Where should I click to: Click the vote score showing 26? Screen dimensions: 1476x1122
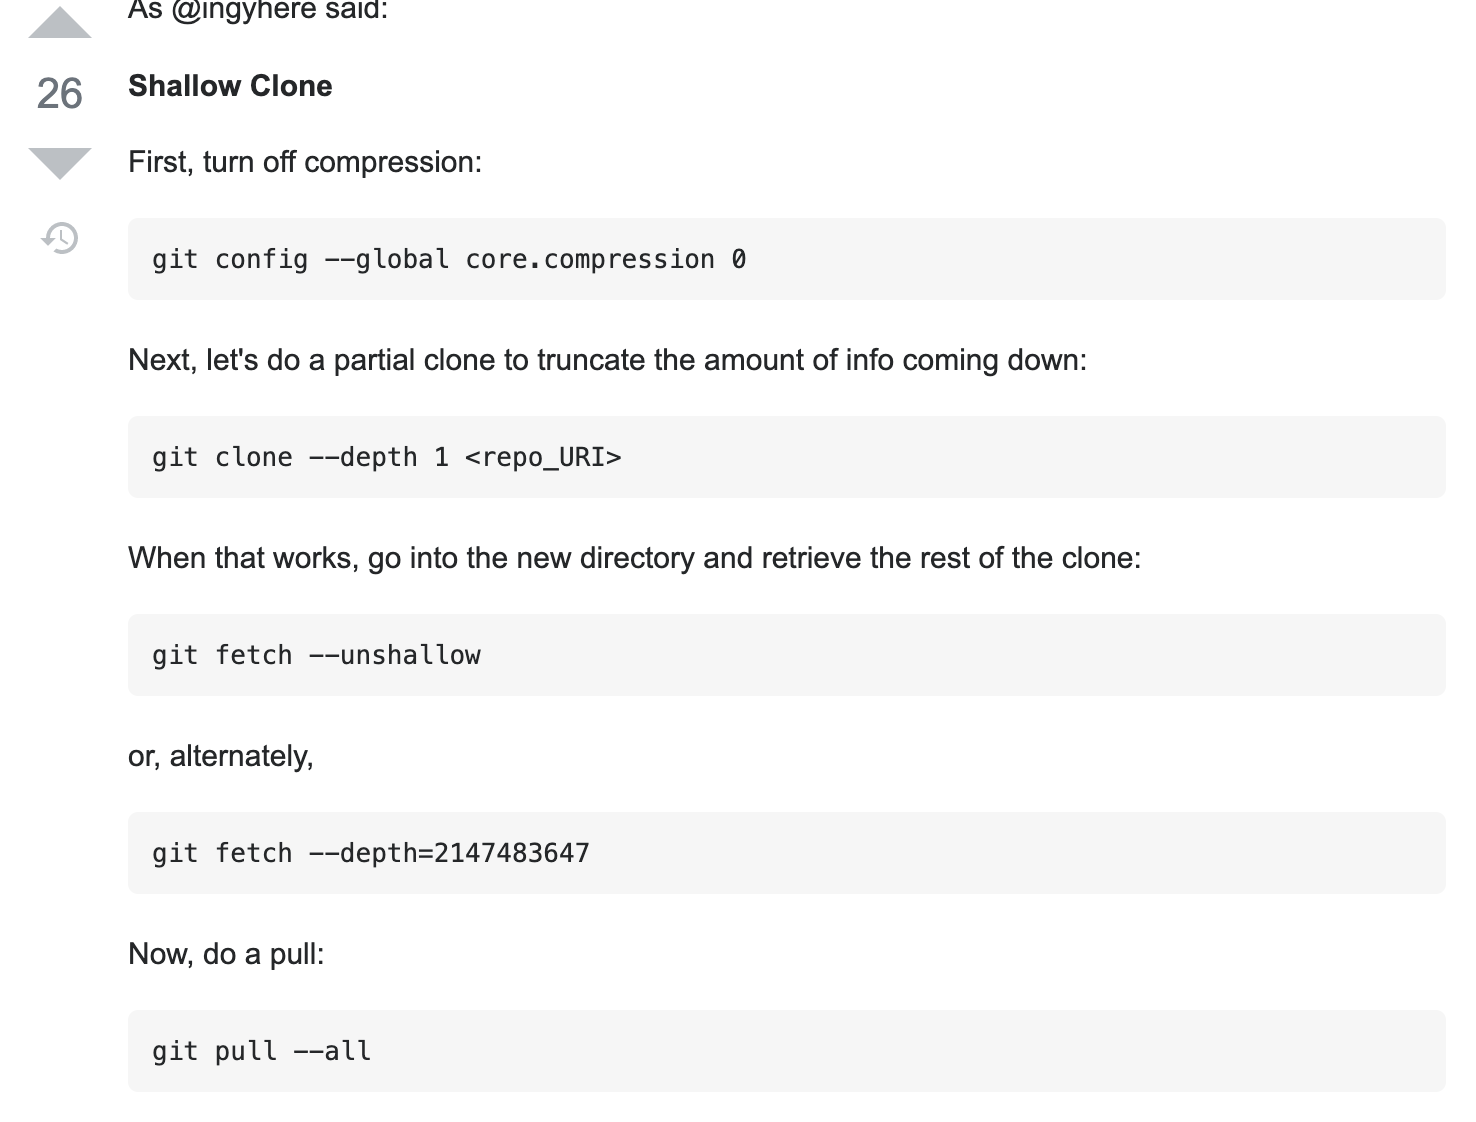pos(58,94)
